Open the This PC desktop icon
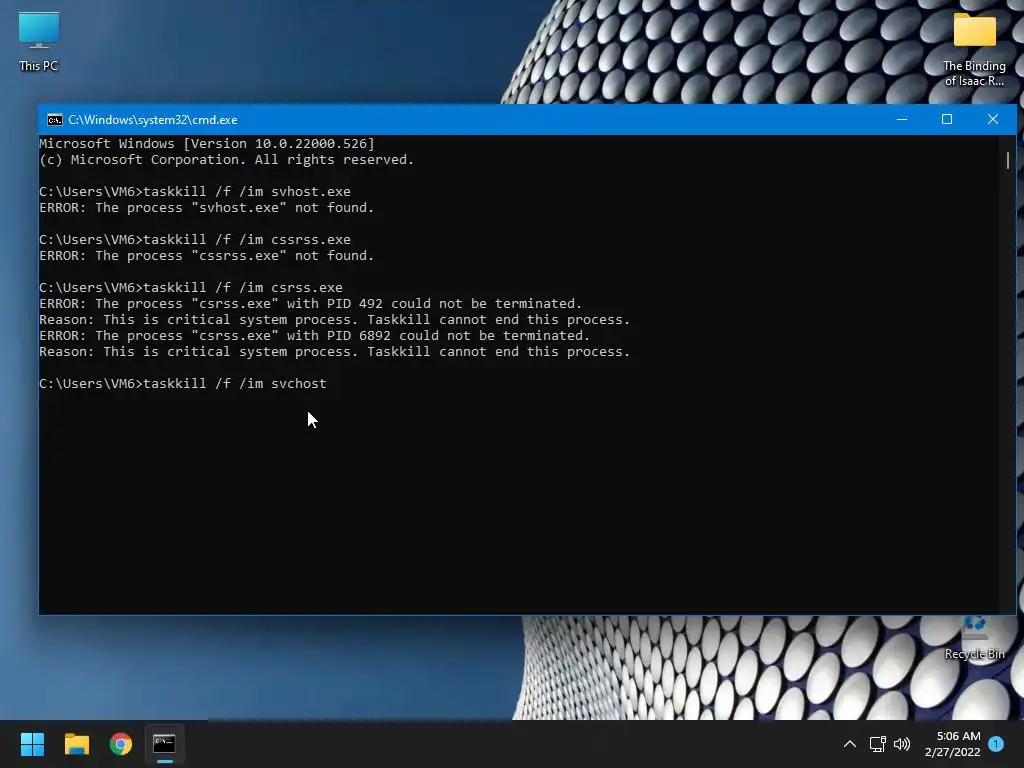This screenshot has height=768, width=1024. pyautogui.click(x=39, y=40)
